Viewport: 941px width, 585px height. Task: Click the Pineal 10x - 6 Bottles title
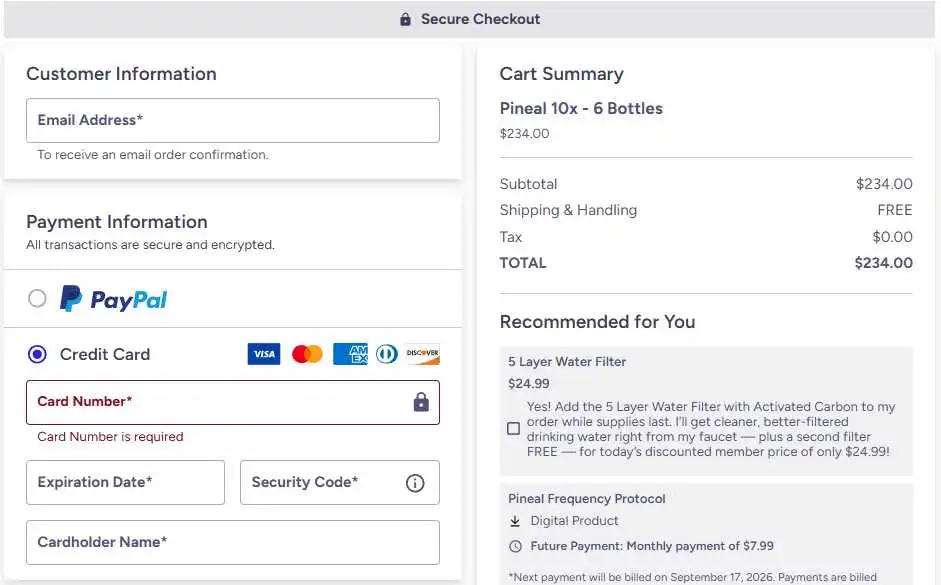click(581, 109)
